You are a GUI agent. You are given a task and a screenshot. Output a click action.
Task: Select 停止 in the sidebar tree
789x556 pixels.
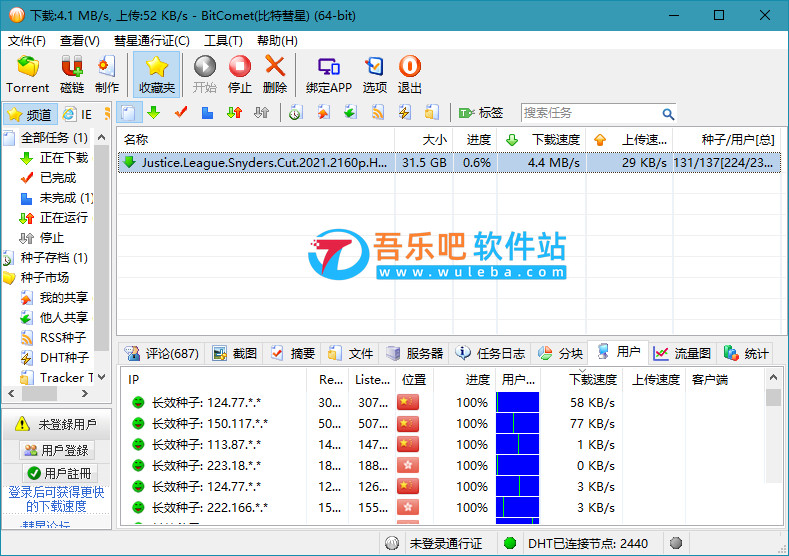click(52, 237)
